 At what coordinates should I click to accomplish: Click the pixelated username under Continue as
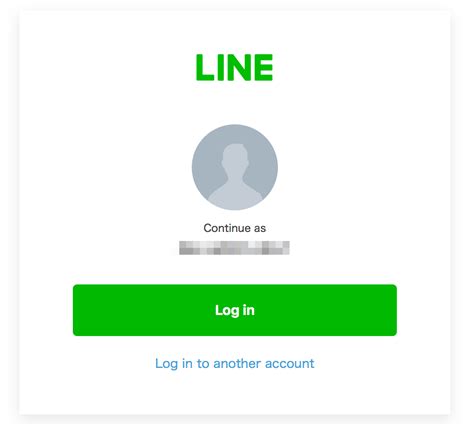click(234, 248)
